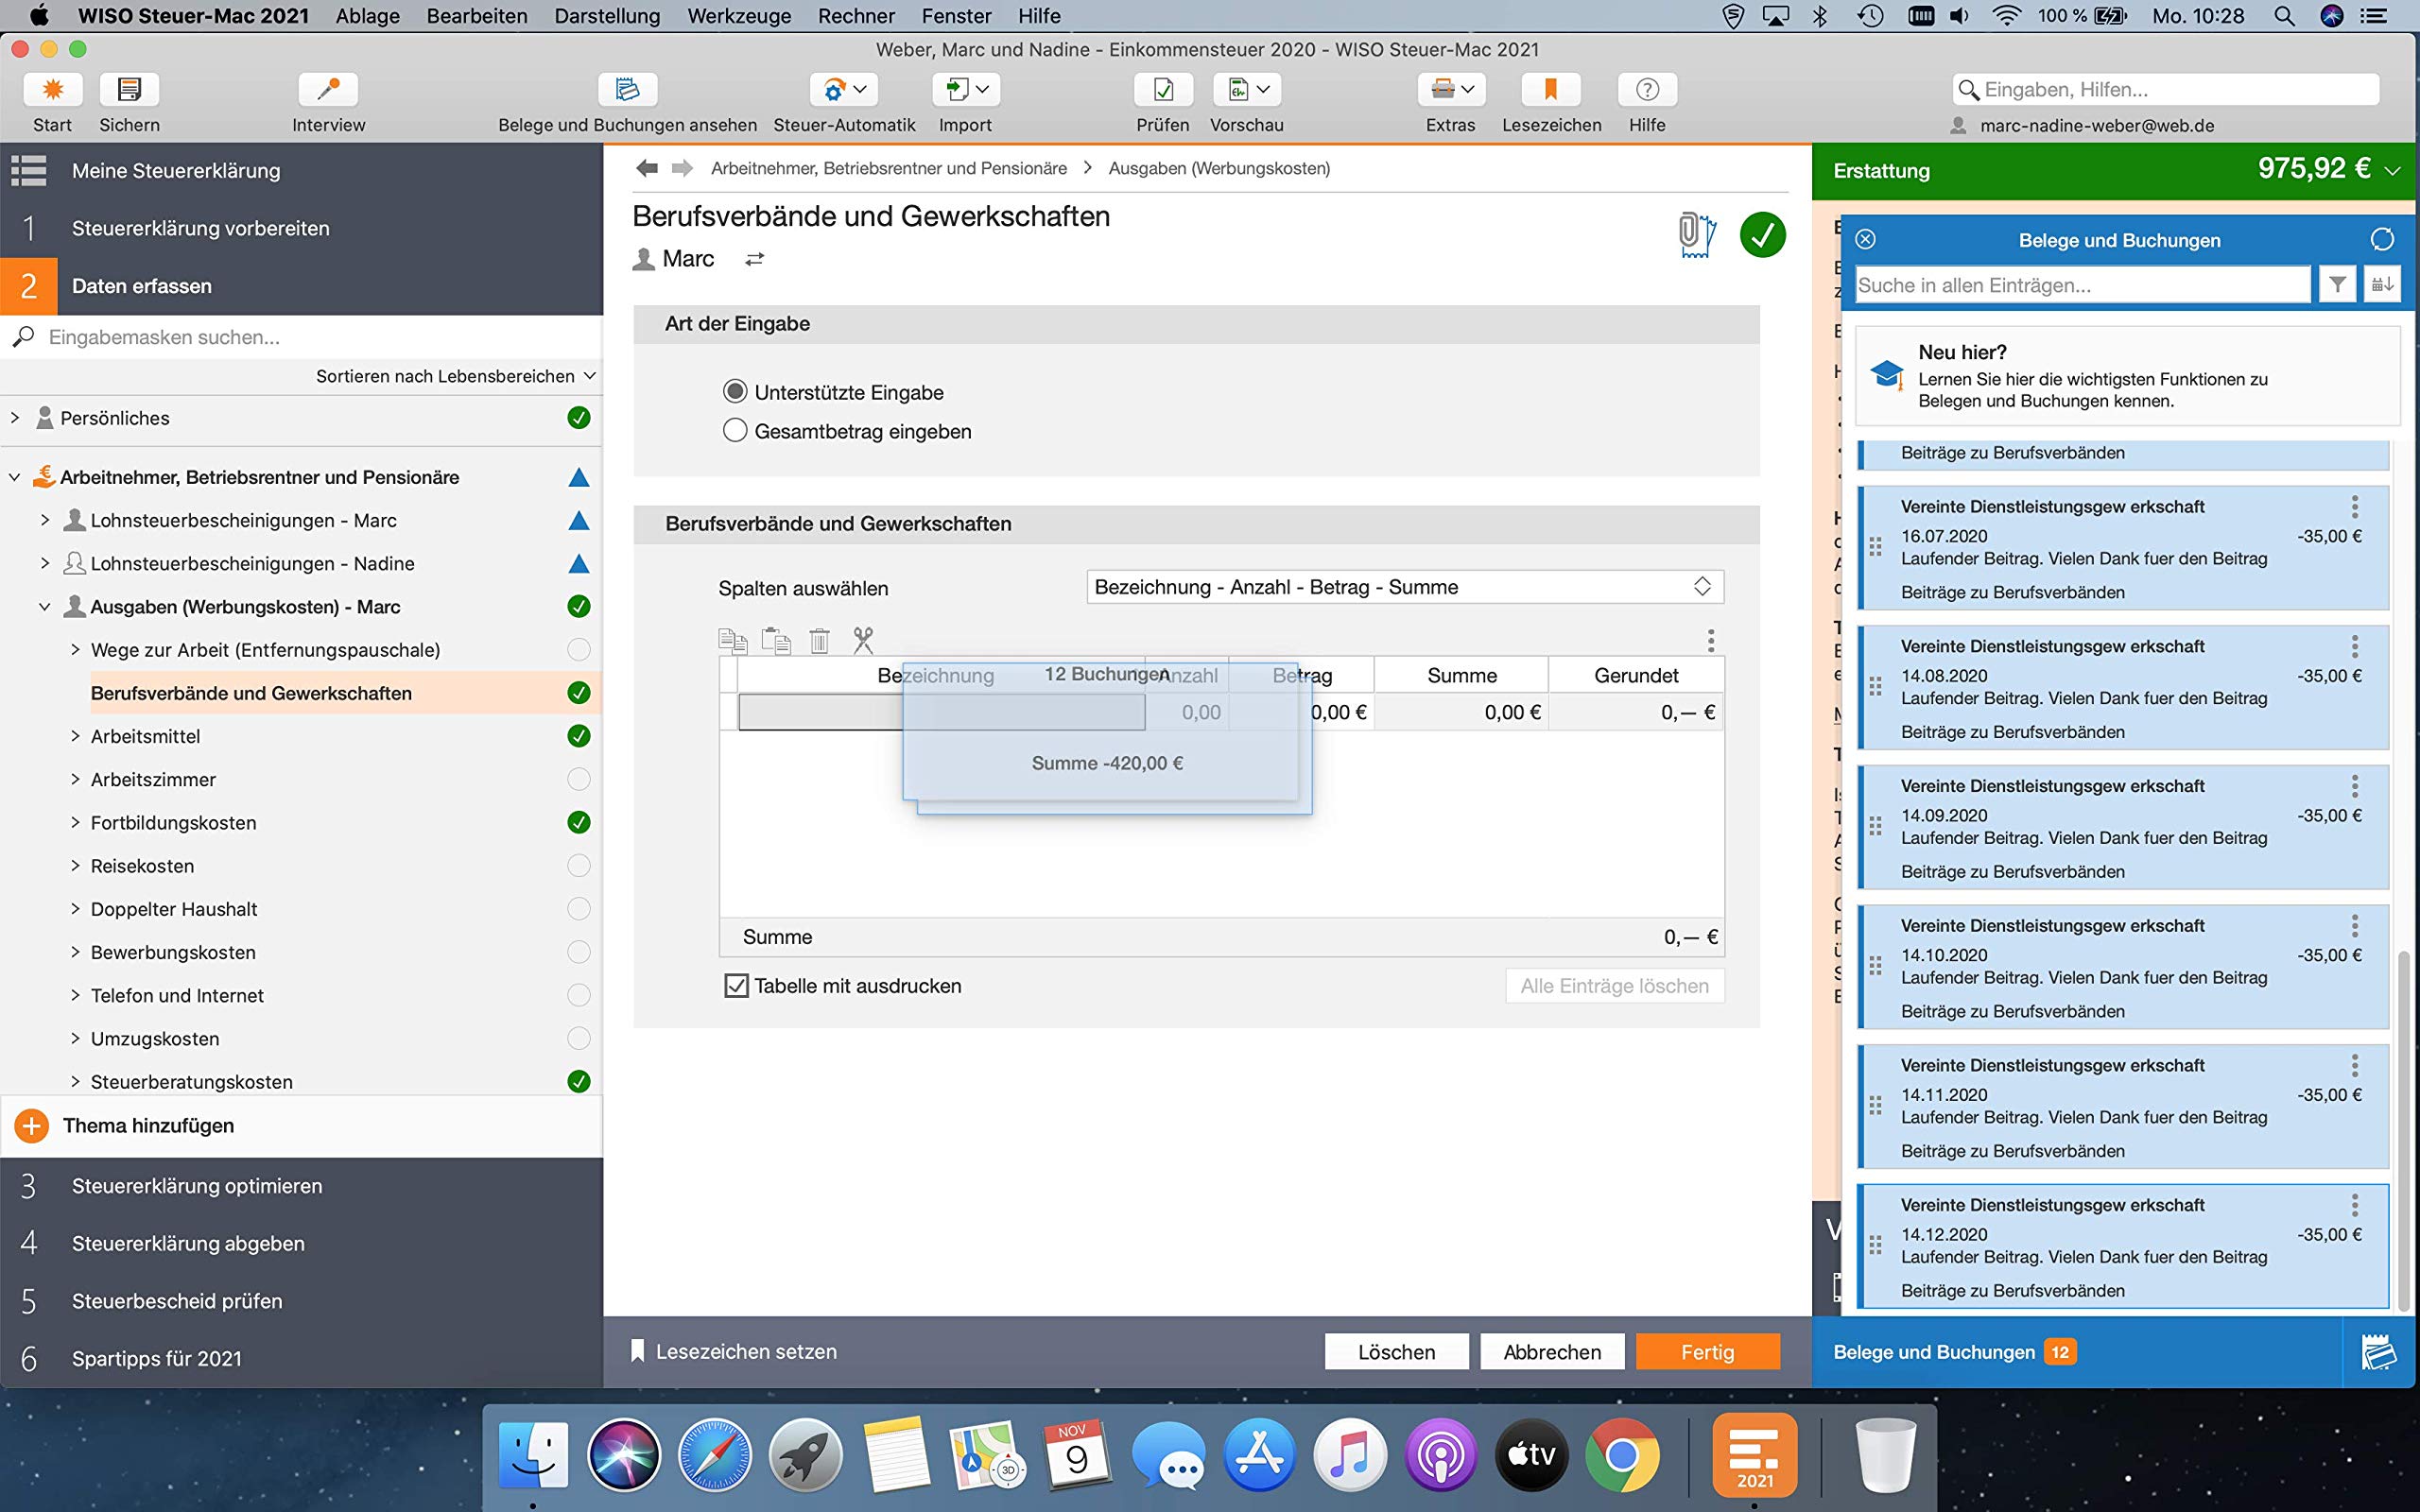Open the Rechner menu
The height and width of the screenshot is (1512, 2420).
tap(856, 16)
